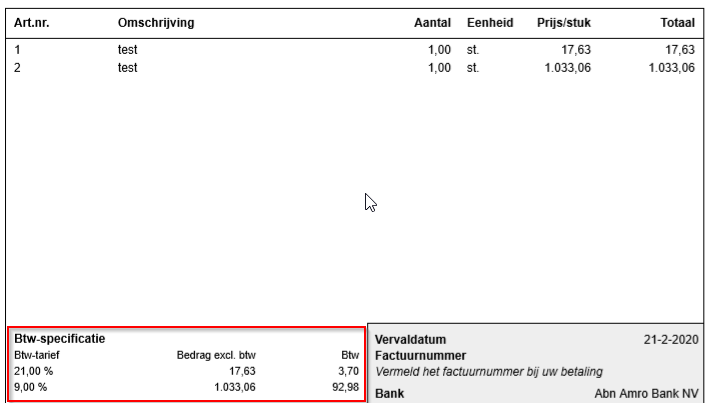Select the total 1.033,06 on line two
The height and width of the screenshot is (403, 707).
pos(672,68)
